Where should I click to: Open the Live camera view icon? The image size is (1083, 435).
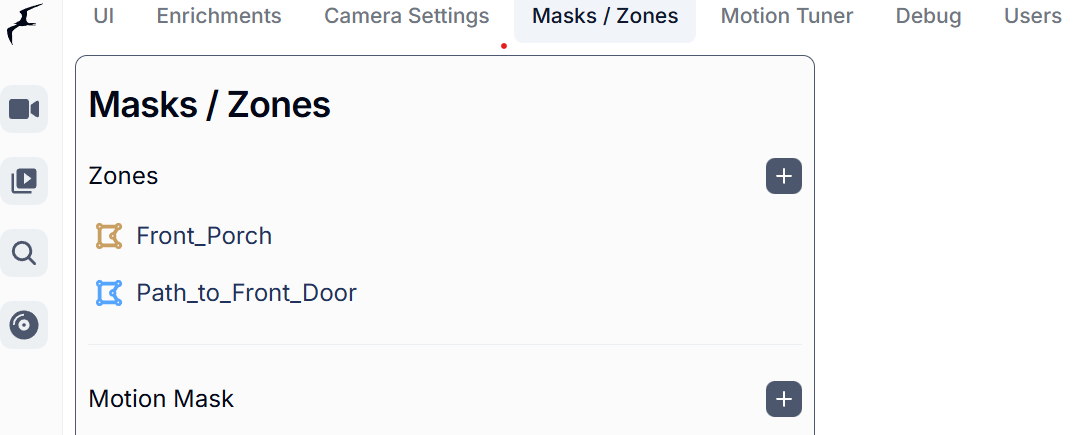pyautogui.click(x=24, y=109)
